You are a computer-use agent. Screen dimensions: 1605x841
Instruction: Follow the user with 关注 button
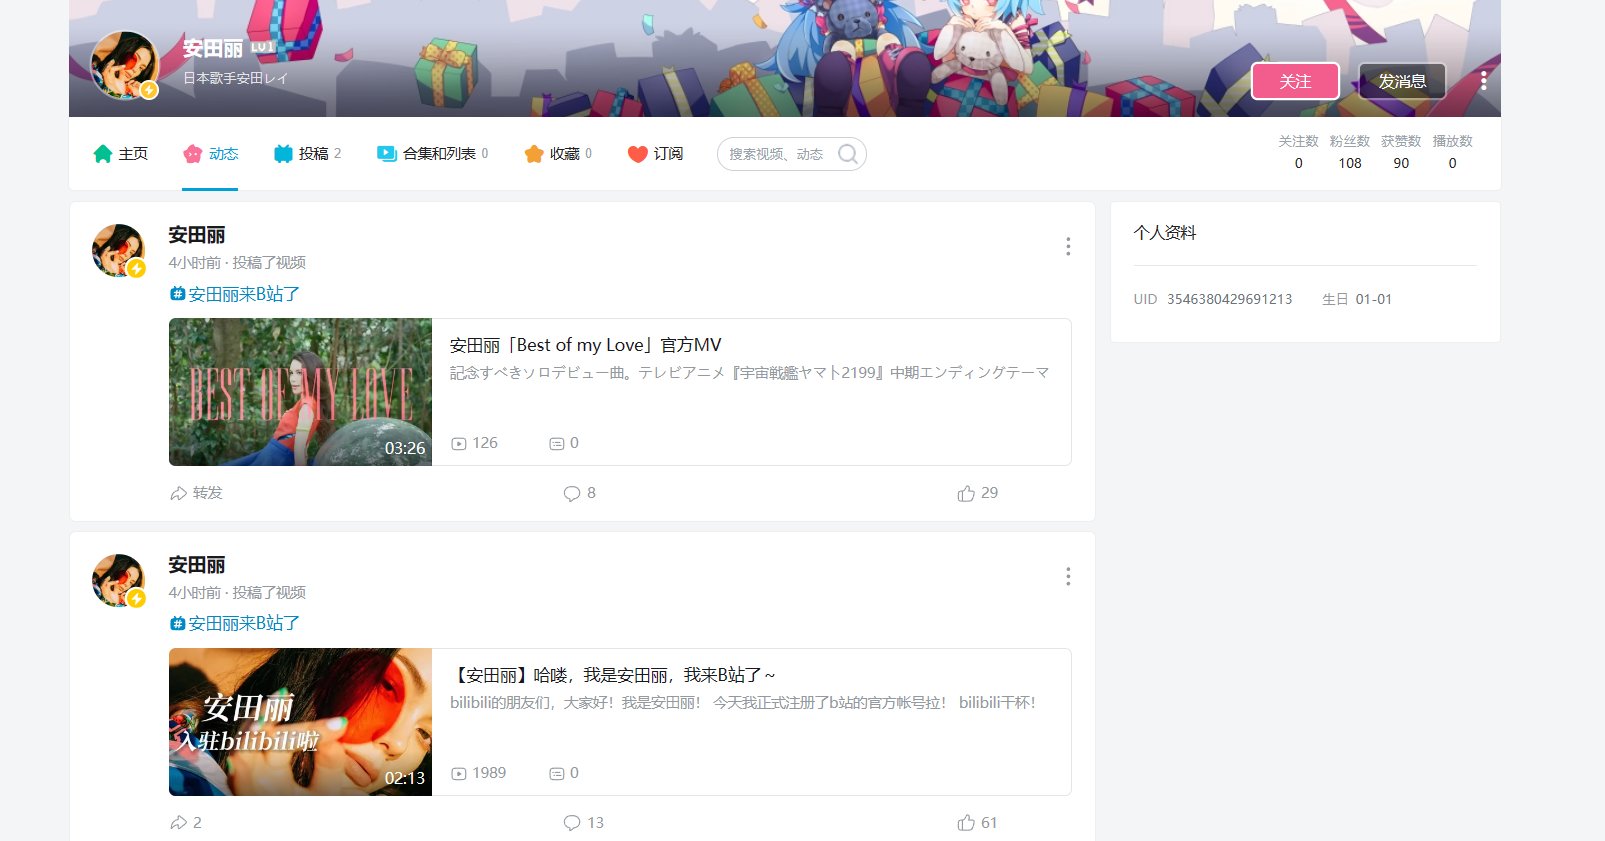click(x=1295, y=81)
